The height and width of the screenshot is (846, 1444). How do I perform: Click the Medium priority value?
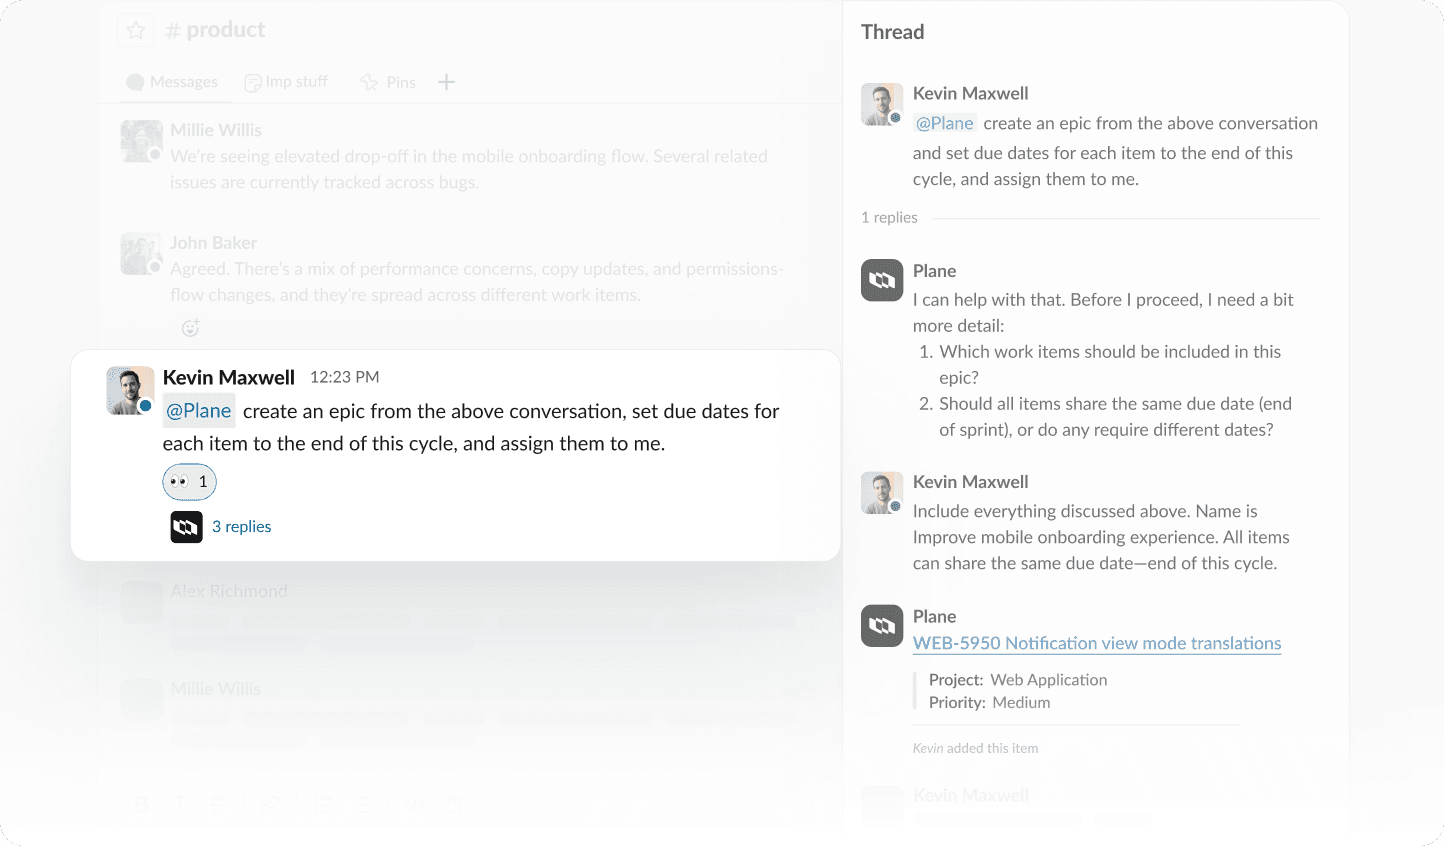coord(1021,702)
